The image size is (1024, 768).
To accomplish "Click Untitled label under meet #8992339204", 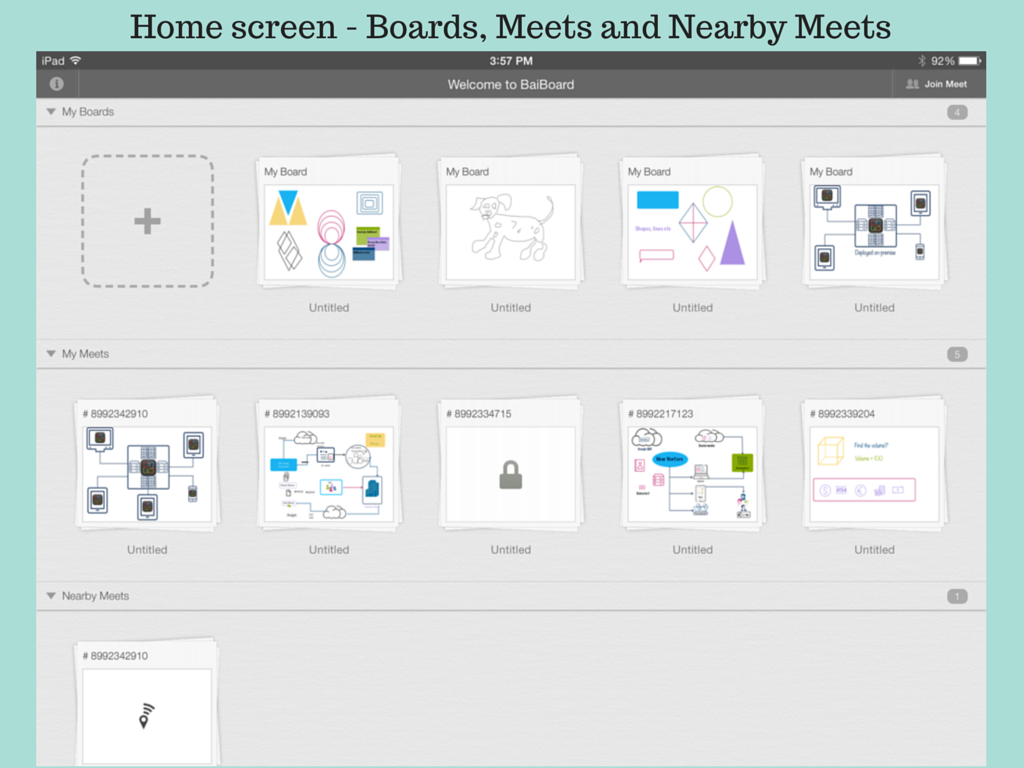I will coord(874,550).
